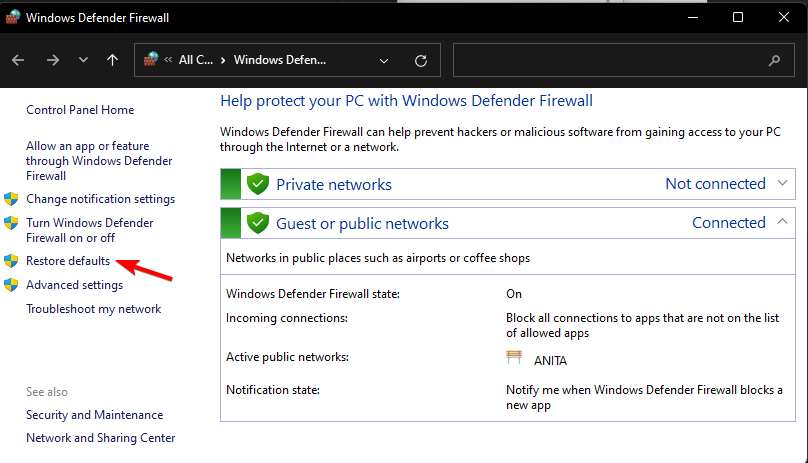The height and width of the screenshot is (463, 808).
Task: Select the 'Windows Defen...' breadcrumb segment
Action: pyautogui.click(x=280, y=60)
